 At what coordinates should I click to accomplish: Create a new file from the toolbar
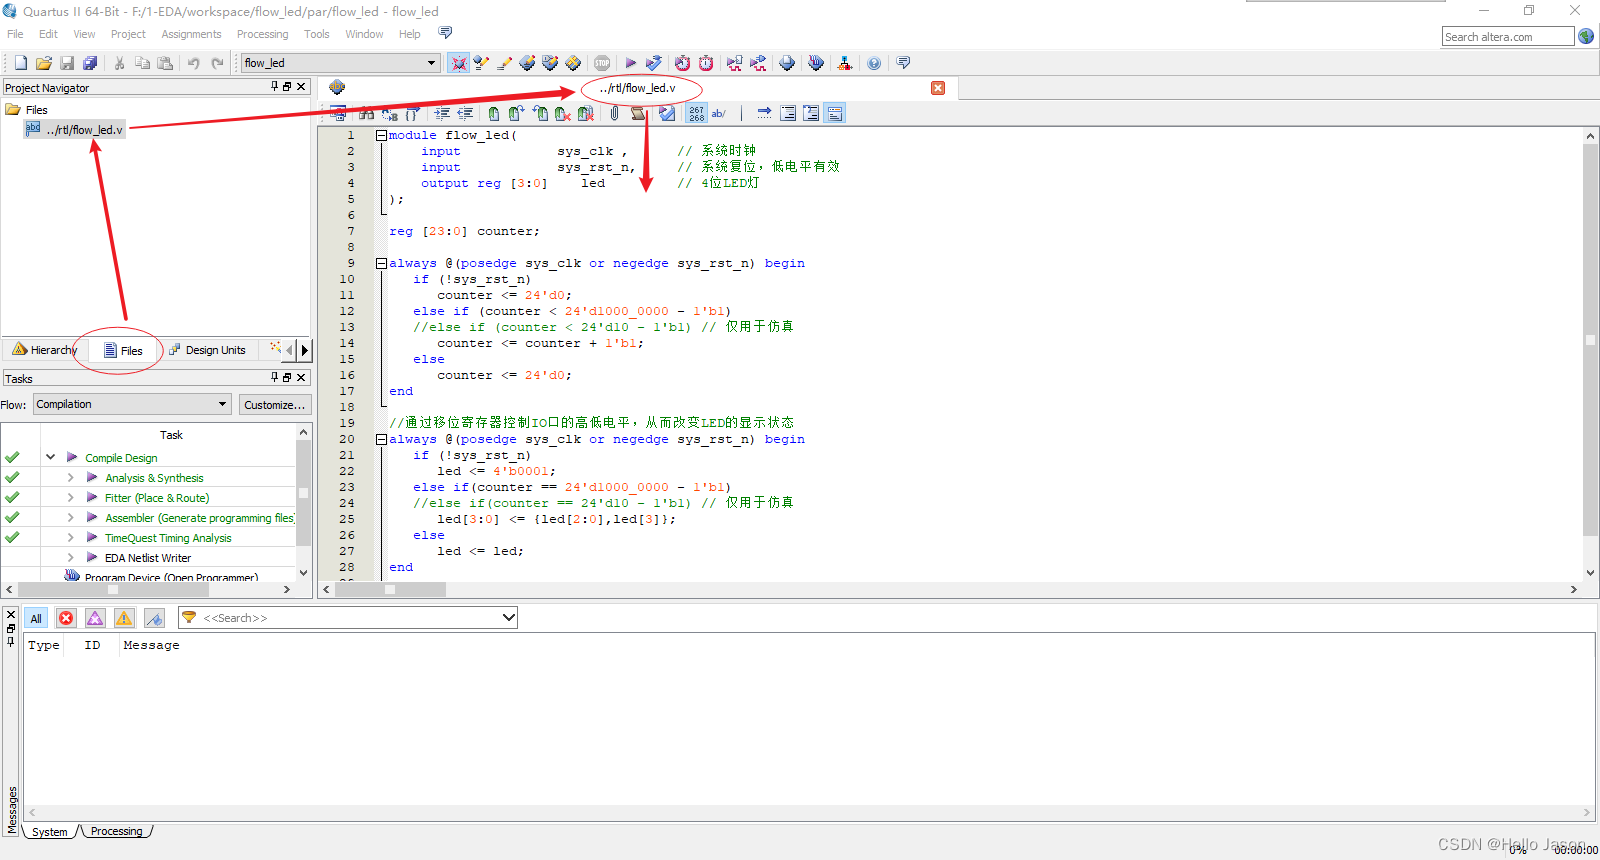pyautogui.click(x=20, y=63)
